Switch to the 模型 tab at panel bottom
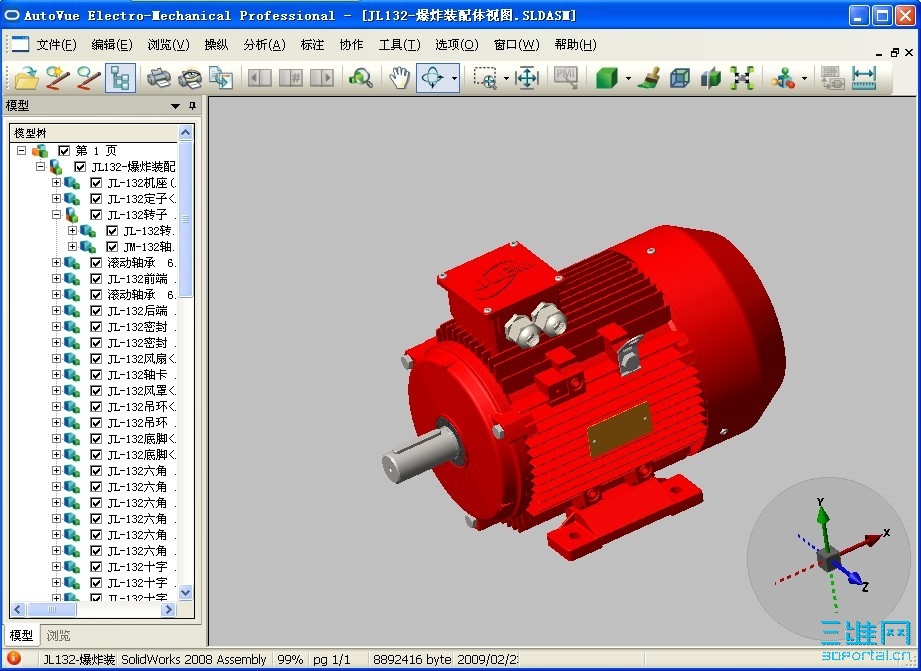The height and width of the screenshot is (671, 921). 21,635
